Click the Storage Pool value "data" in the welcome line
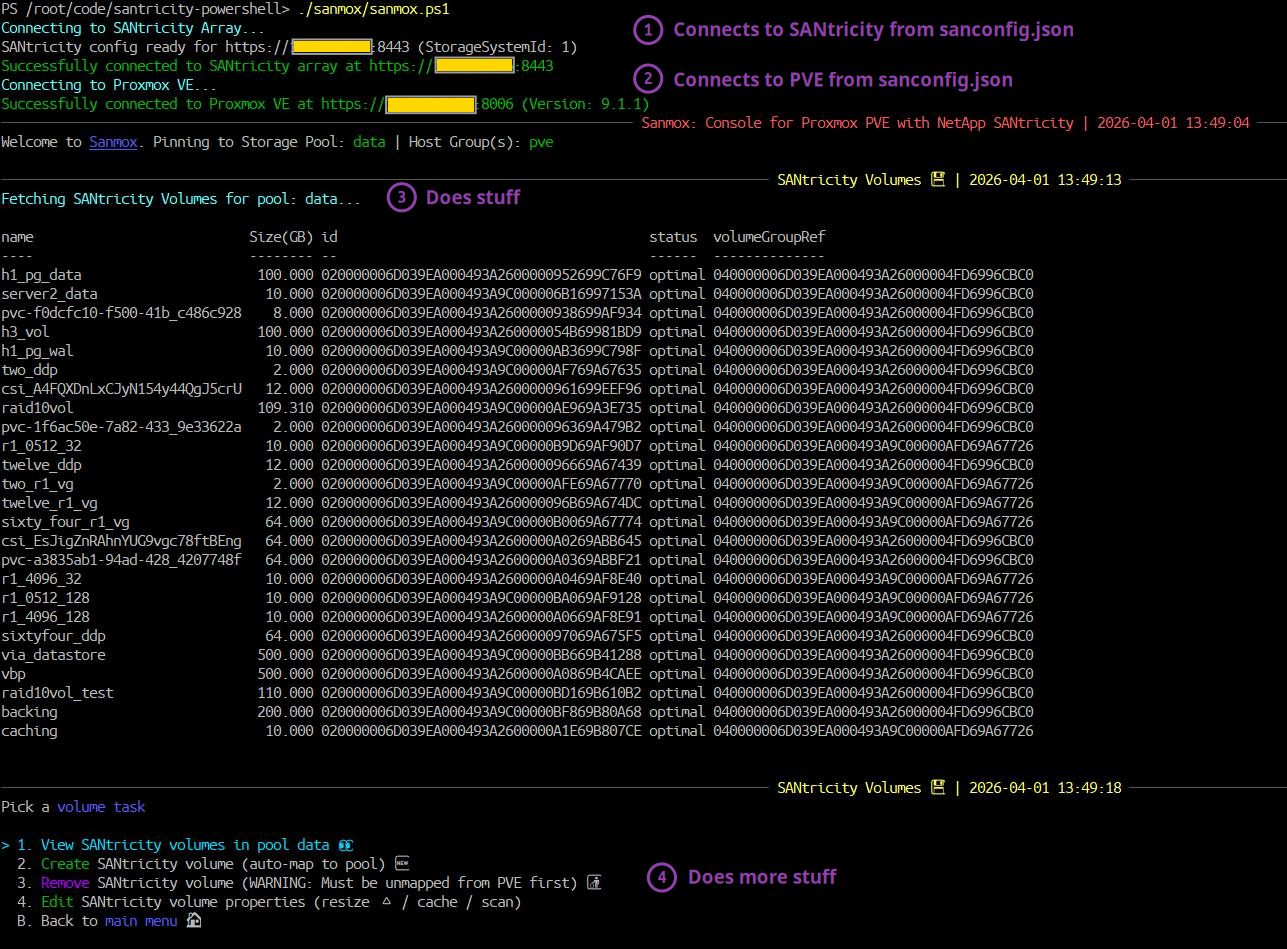The width and height of the screenshot is (1287, 949). 369,142
